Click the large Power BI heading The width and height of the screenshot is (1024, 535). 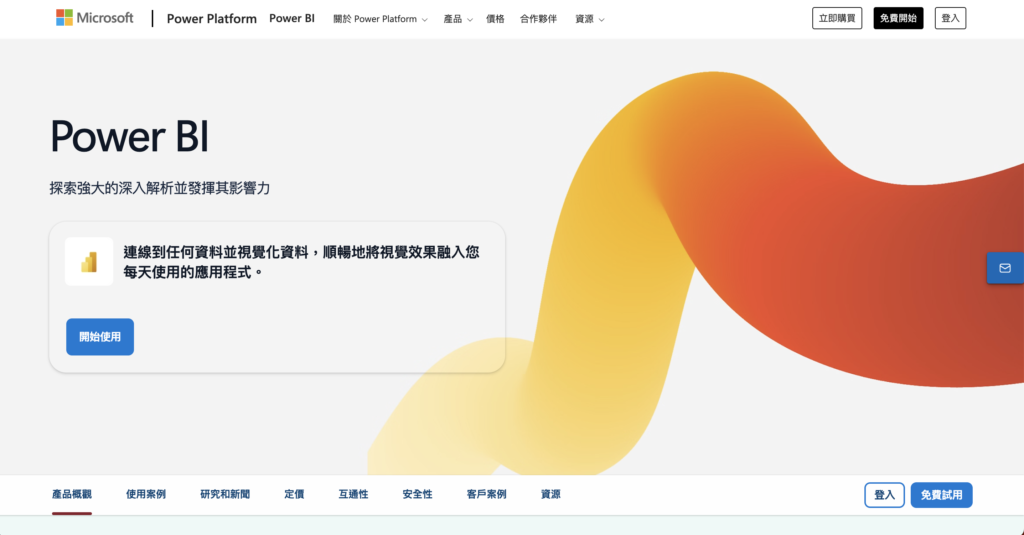point(130,137)
